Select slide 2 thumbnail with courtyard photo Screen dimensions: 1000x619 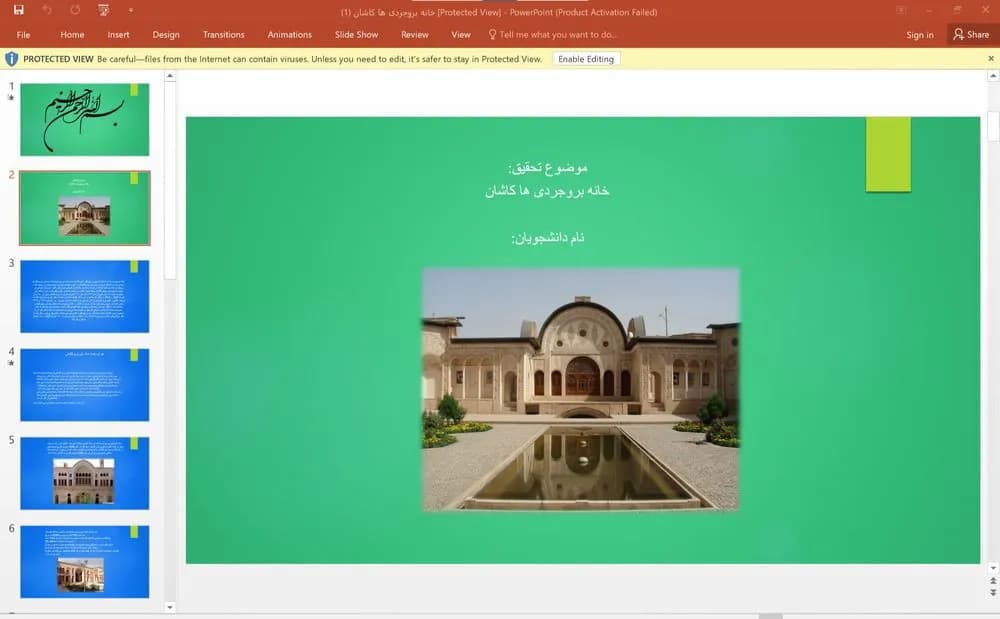coord(85,208)
